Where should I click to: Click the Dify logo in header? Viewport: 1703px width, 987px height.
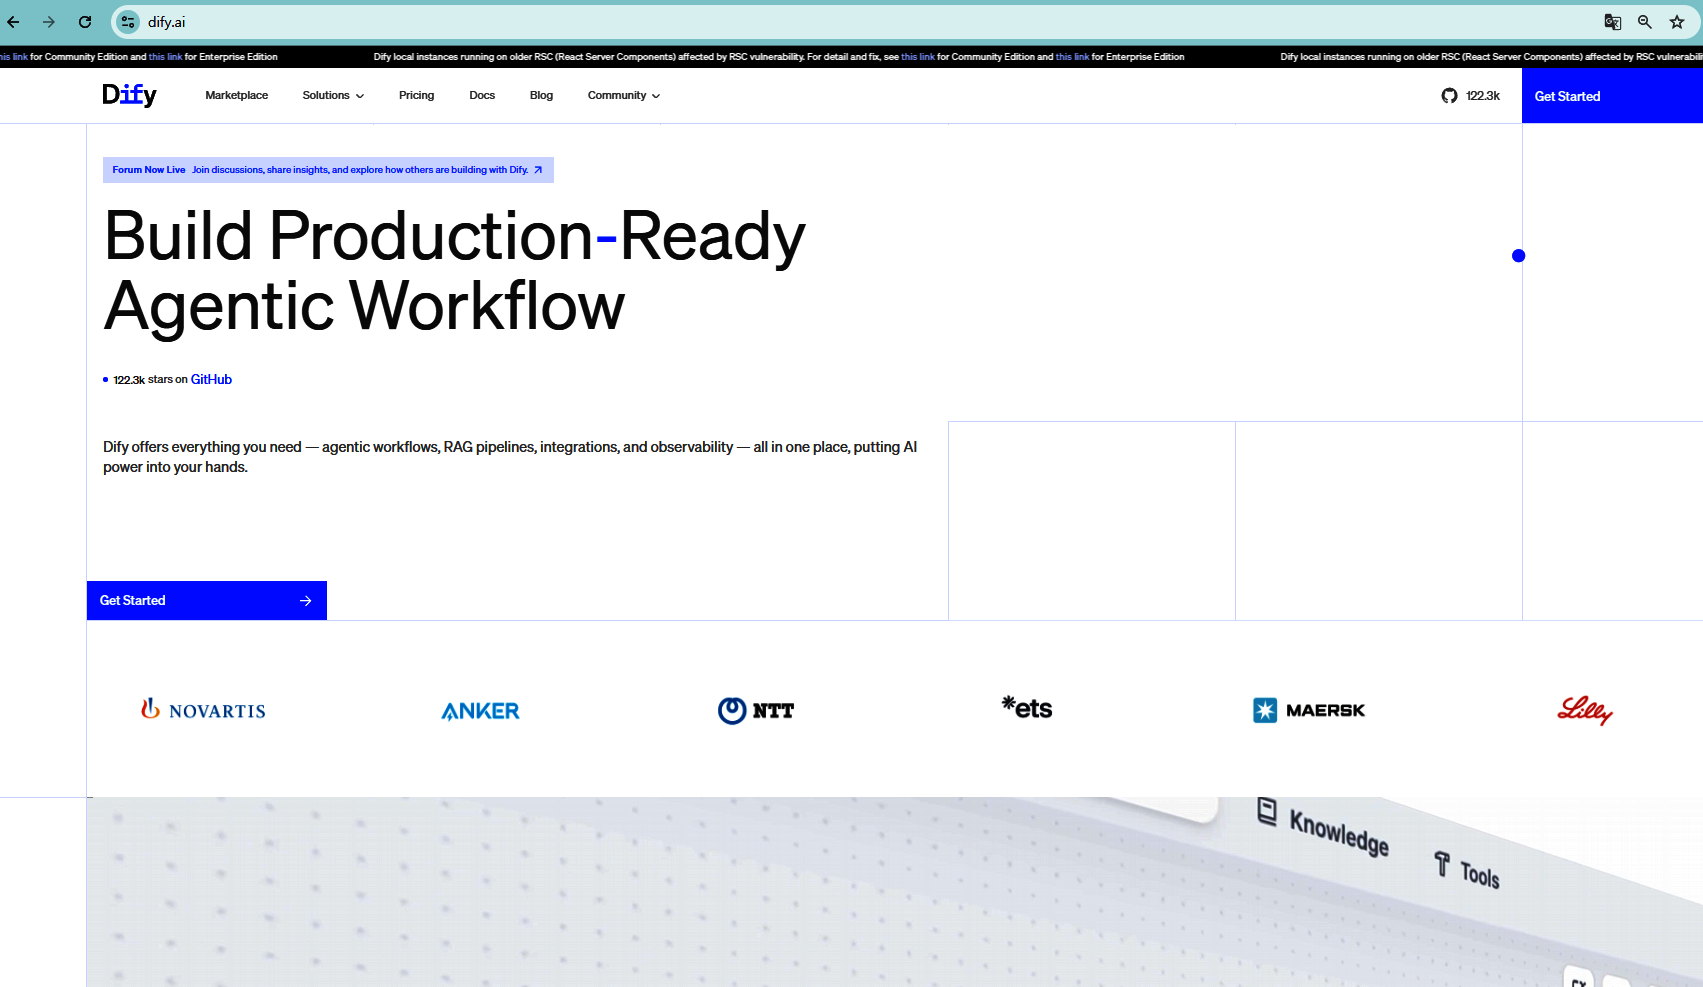pyautogui.click(x=129, y=95)
